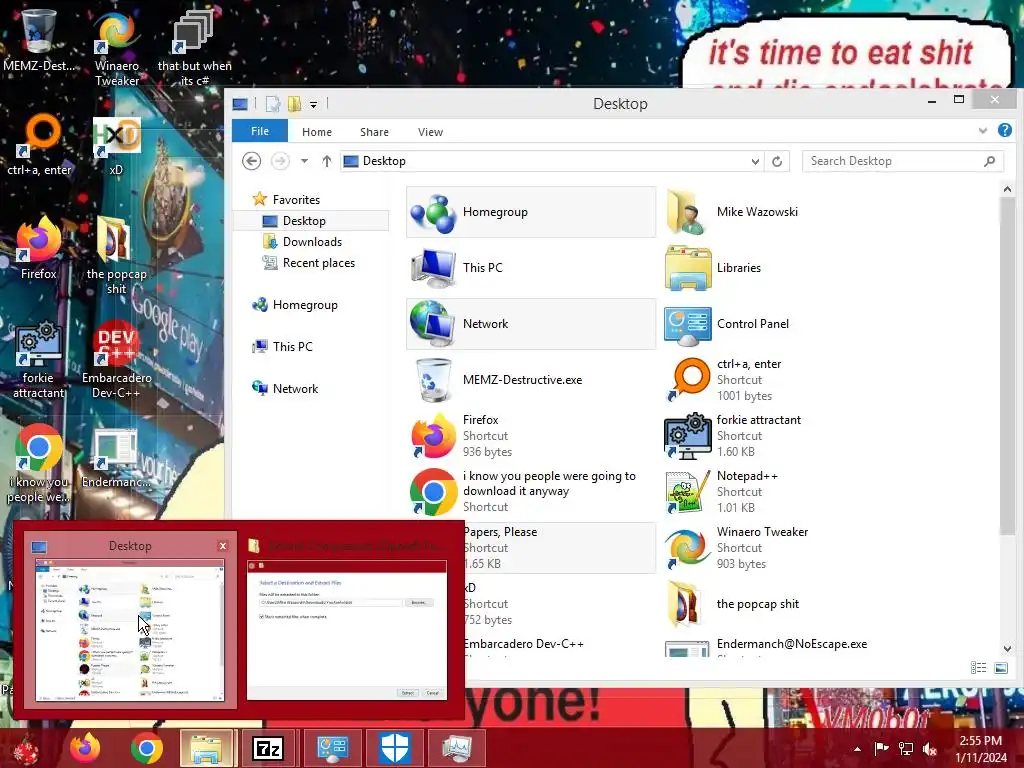Select Control Panel in the file list

784,324
